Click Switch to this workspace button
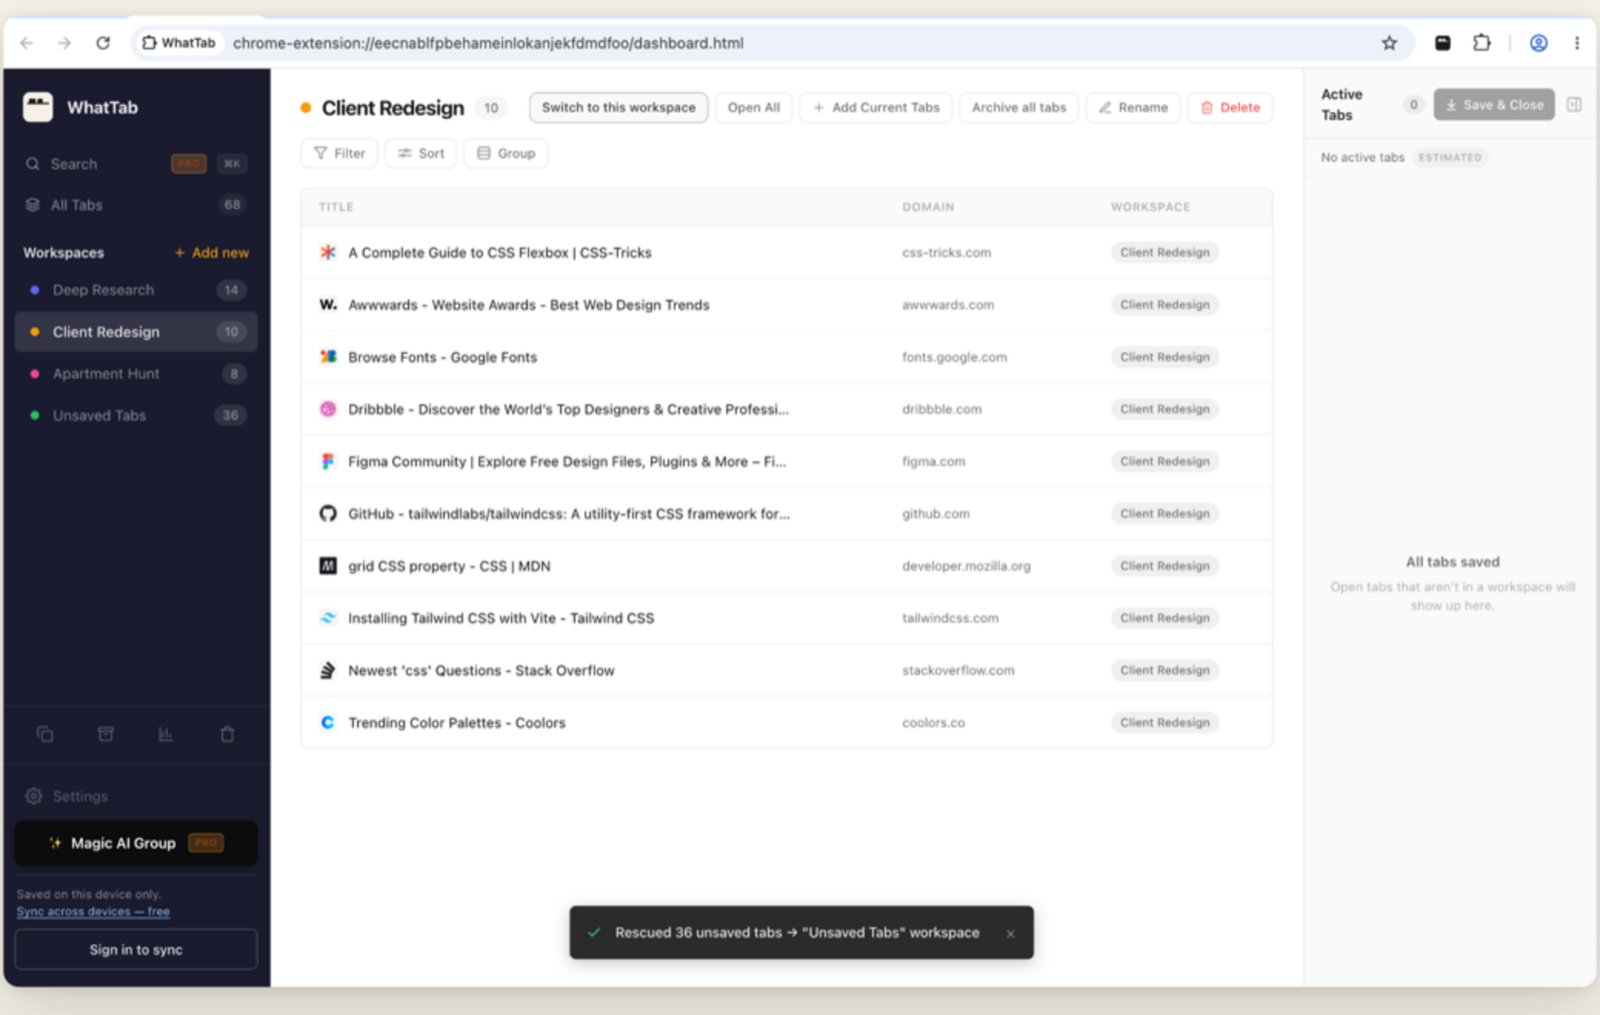The height and width of the screenshot is (1015, 1600). point(619,107)
